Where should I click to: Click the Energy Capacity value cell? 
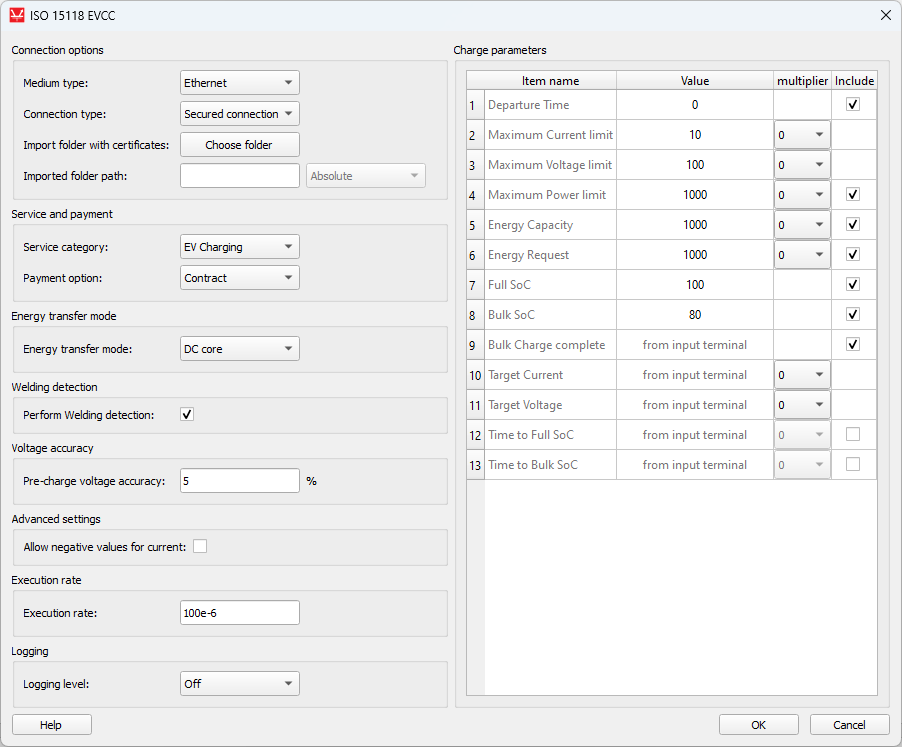pyautogui.click(x=695, y=224)
